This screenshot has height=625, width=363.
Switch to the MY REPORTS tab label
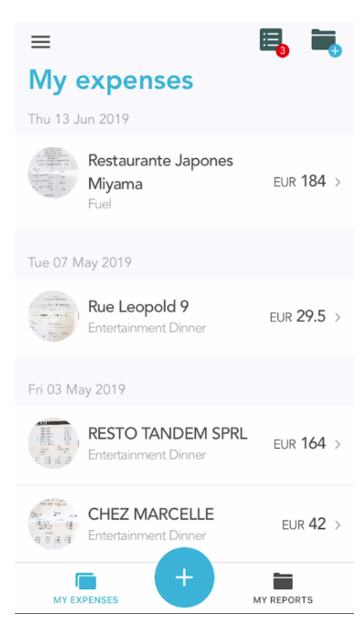pyautogui.click(x=283, y=600)
